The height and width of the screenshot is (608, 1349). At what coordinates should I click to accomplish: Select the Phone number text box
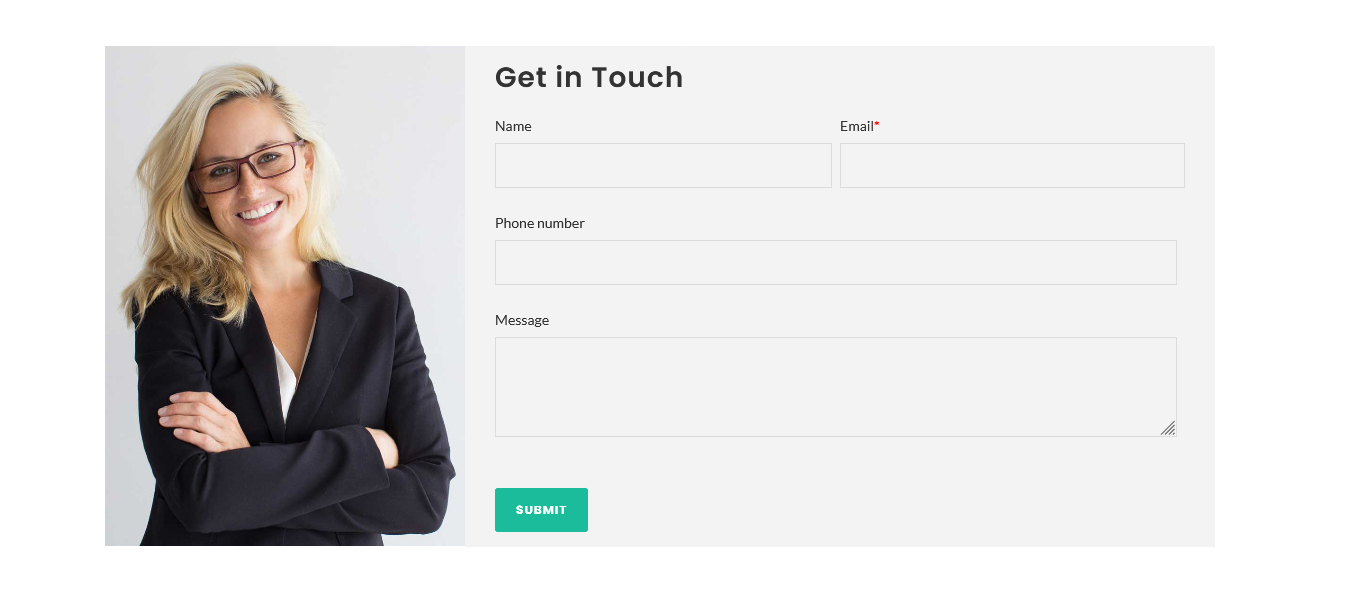(x=835, y=262)
